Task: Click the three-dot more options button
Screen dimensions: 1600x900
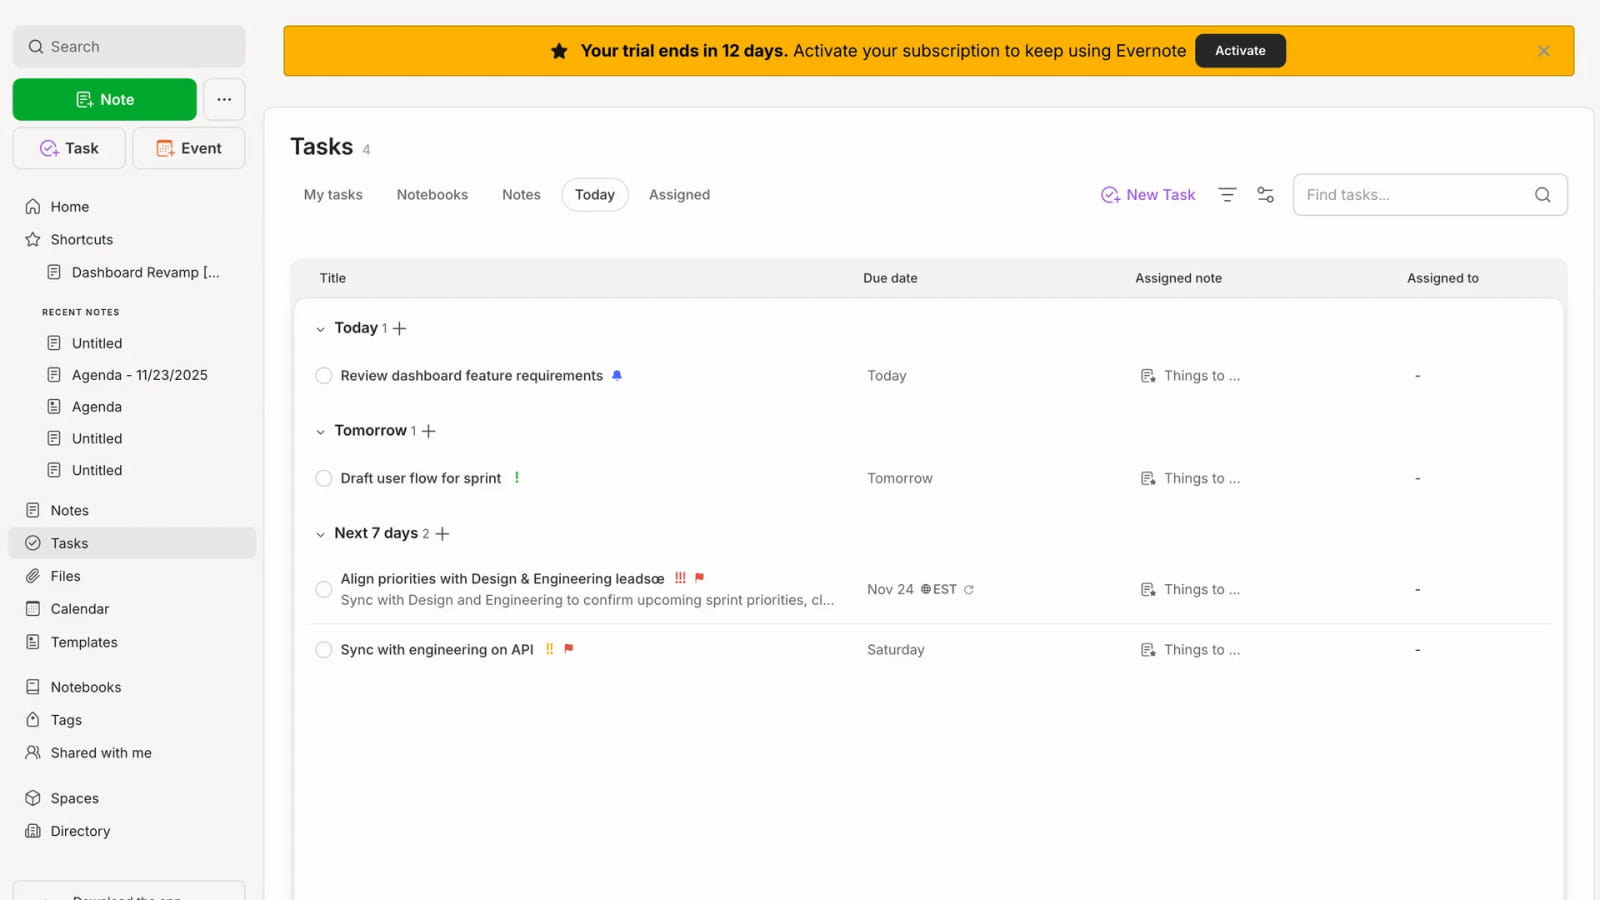Action: [224, 99]
